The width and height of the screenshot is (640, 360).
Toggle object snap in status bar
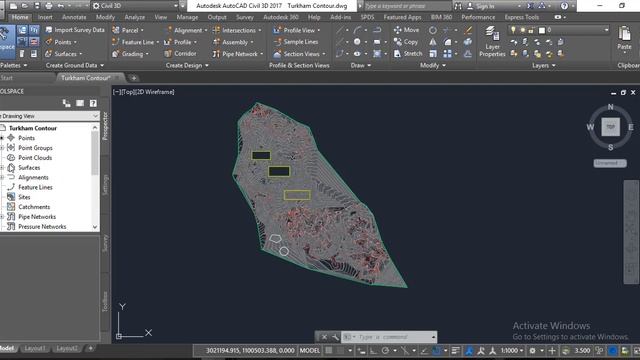click(437, 350)
